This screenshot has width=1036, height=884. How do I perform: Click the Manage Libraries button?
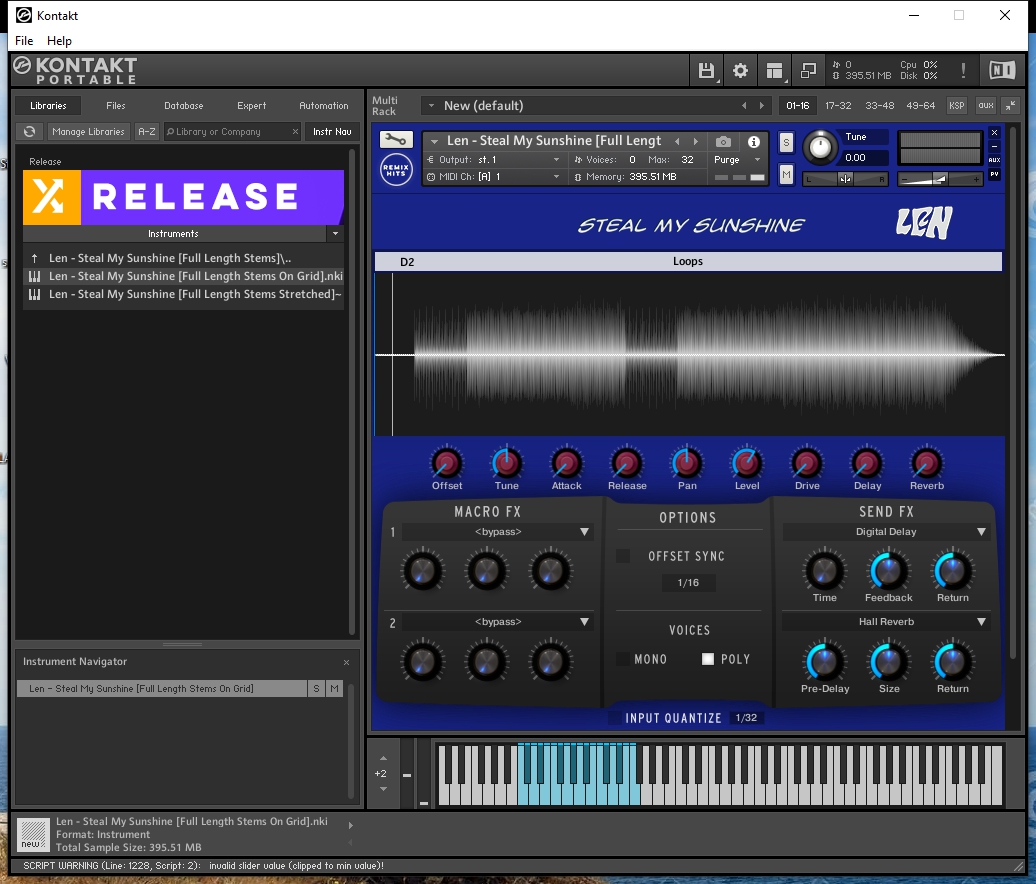[x=89, y=131]
